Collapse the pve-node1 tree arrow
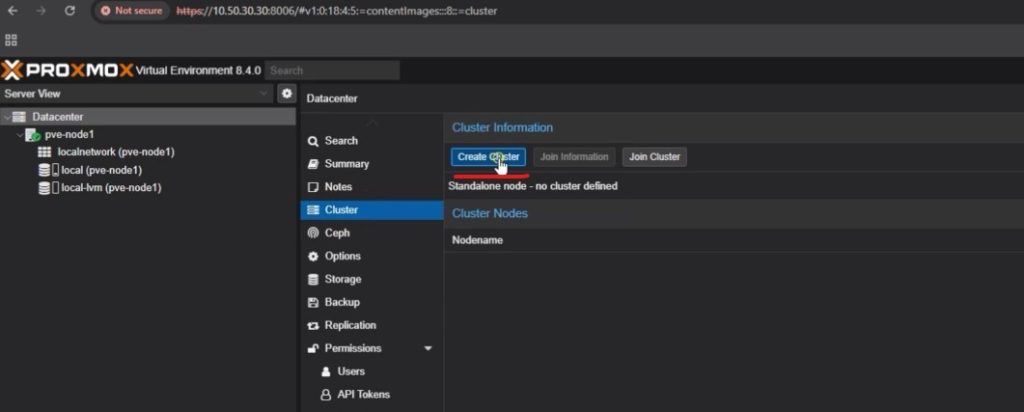 19,135
